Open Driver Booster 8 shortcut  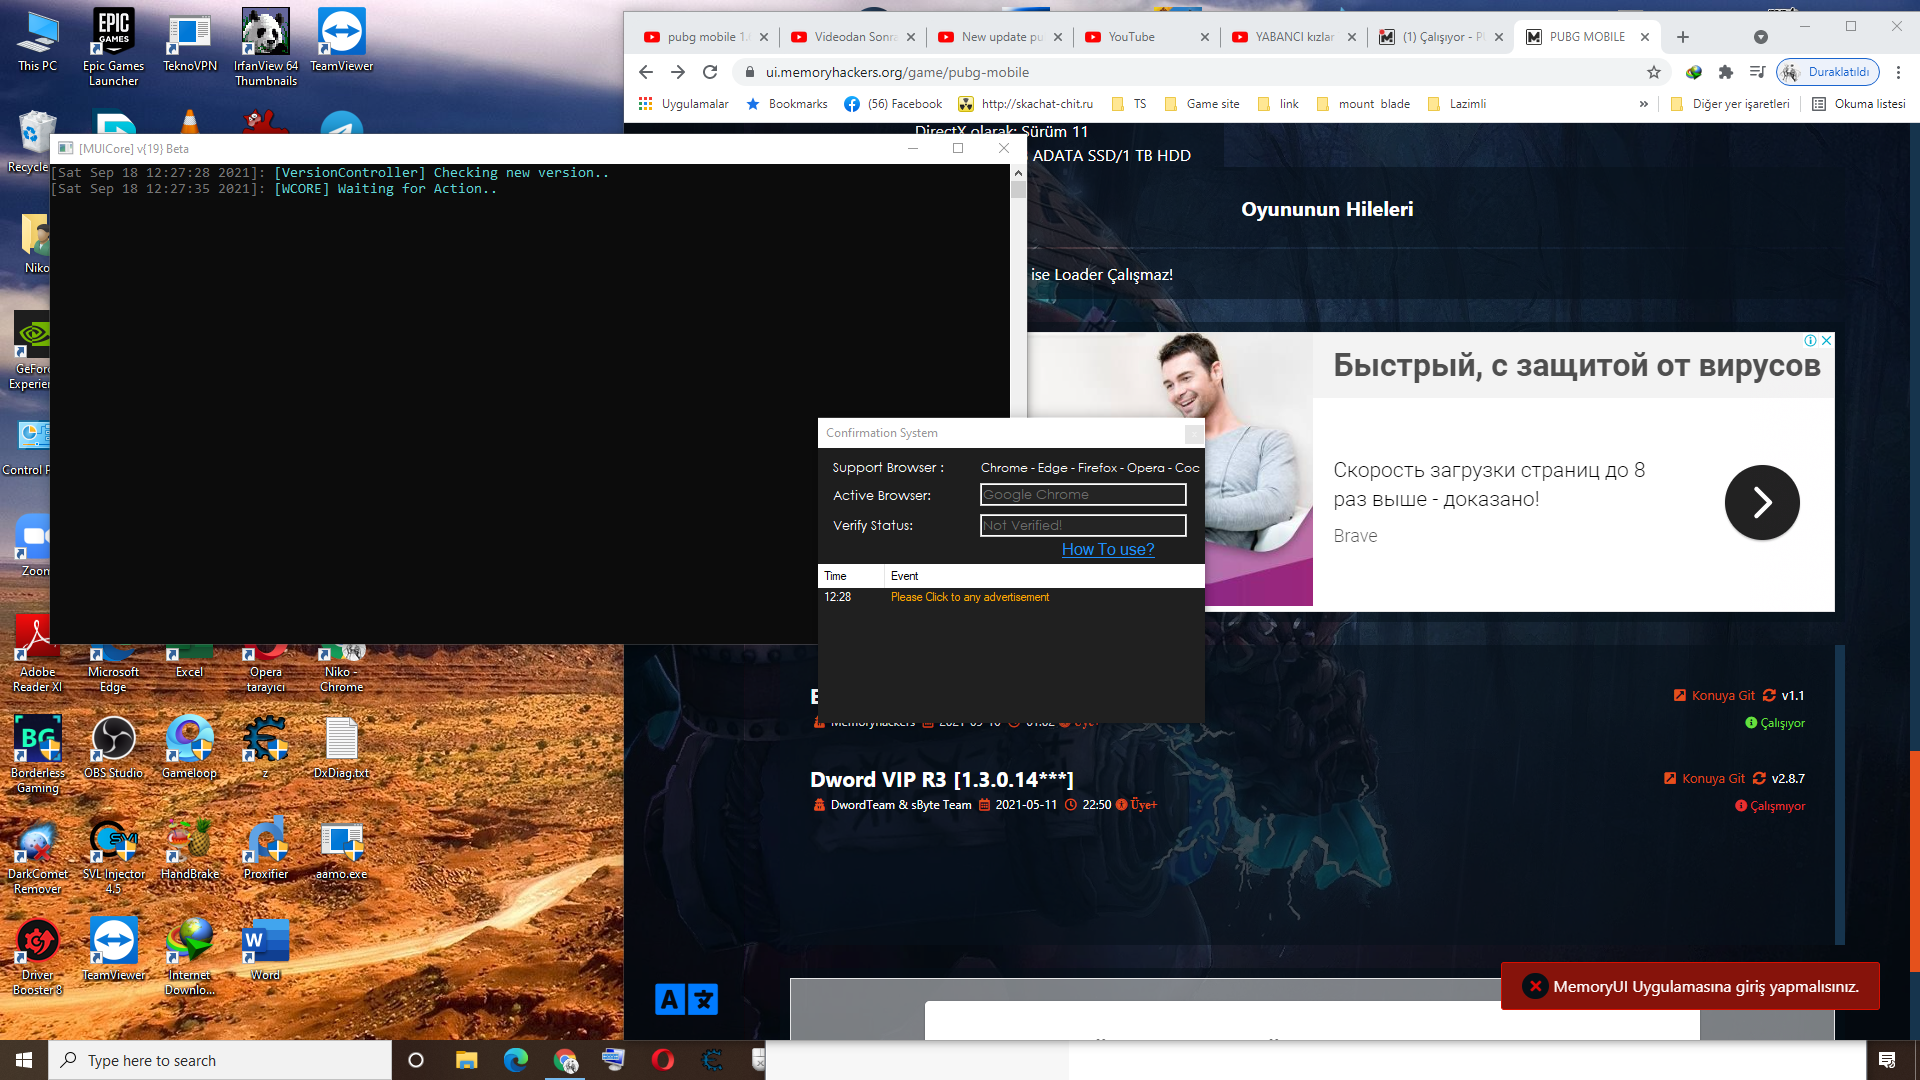coord(38,957)
